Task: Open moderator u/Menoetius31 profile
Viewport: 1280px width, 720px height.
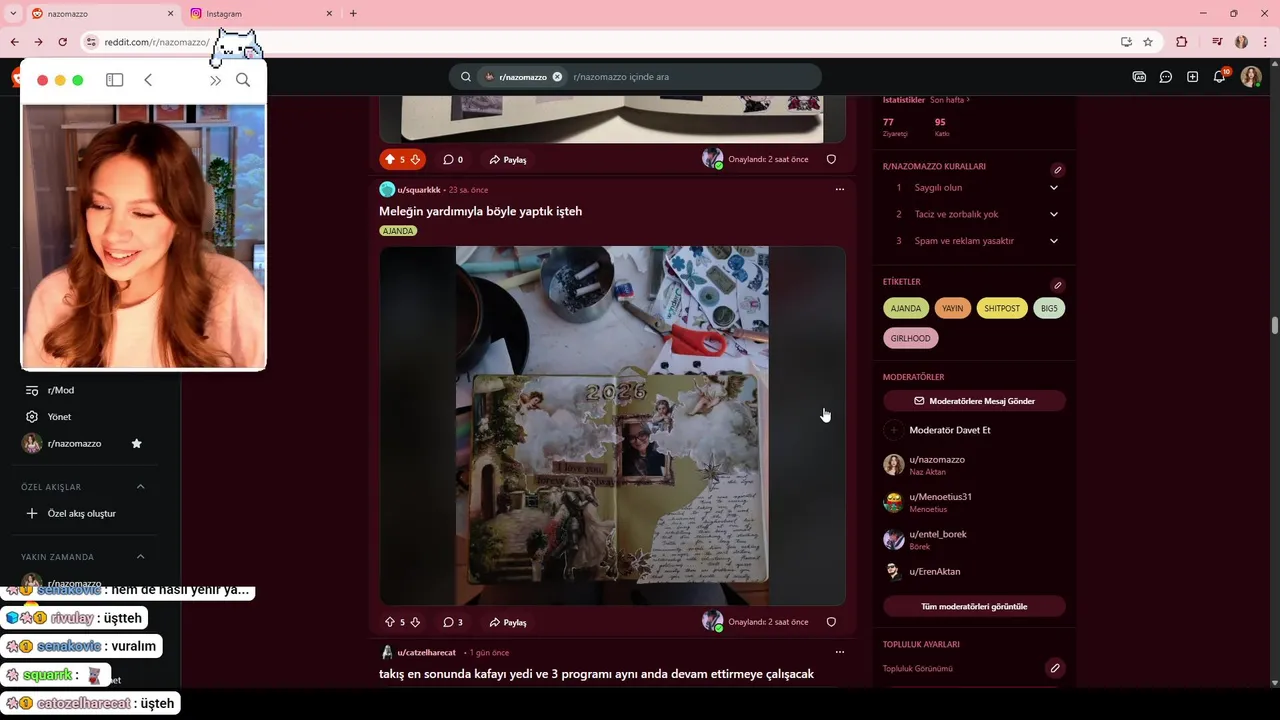Action: [x=940, y=497]
